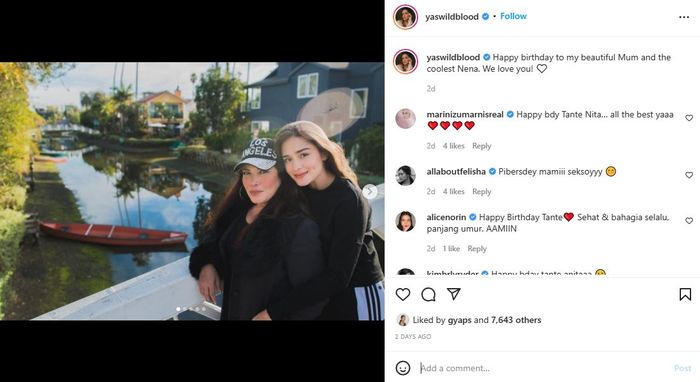This screenshot has width=700, height=382.
Task: Like the post with the heart icon
Action: point(403,294)
